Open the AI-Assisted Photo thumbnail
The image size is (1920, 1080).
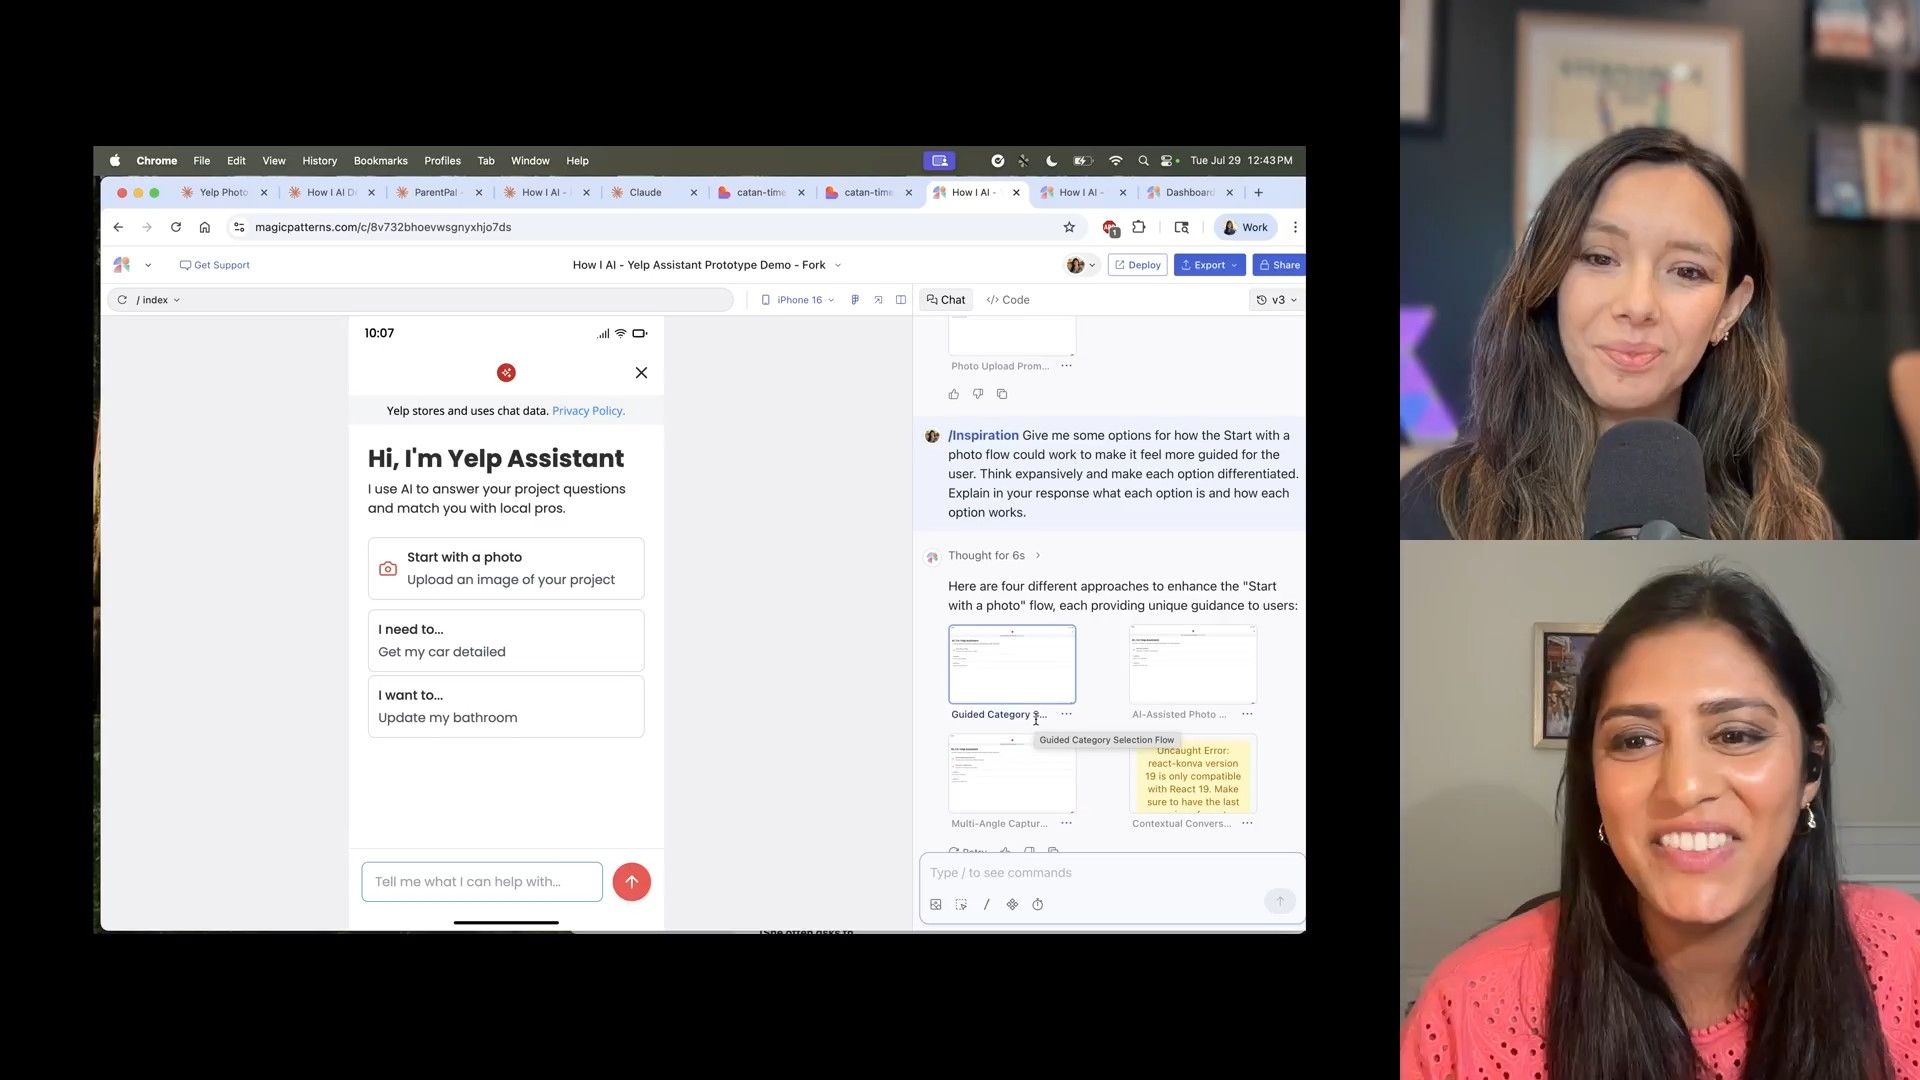[1193, 664]
